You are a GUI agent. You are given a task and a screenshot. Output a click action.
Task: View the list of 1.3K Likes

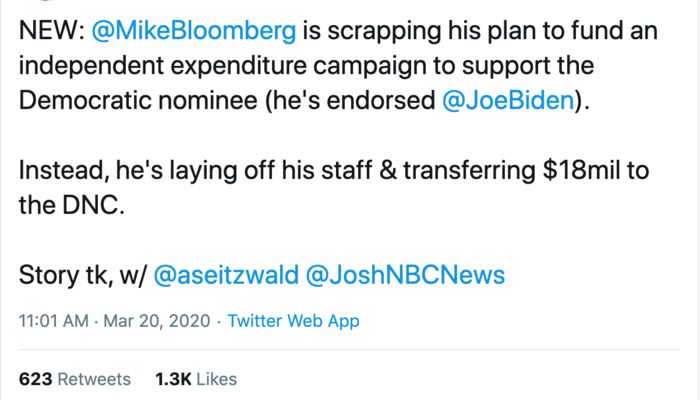click(x=195, y=379)
